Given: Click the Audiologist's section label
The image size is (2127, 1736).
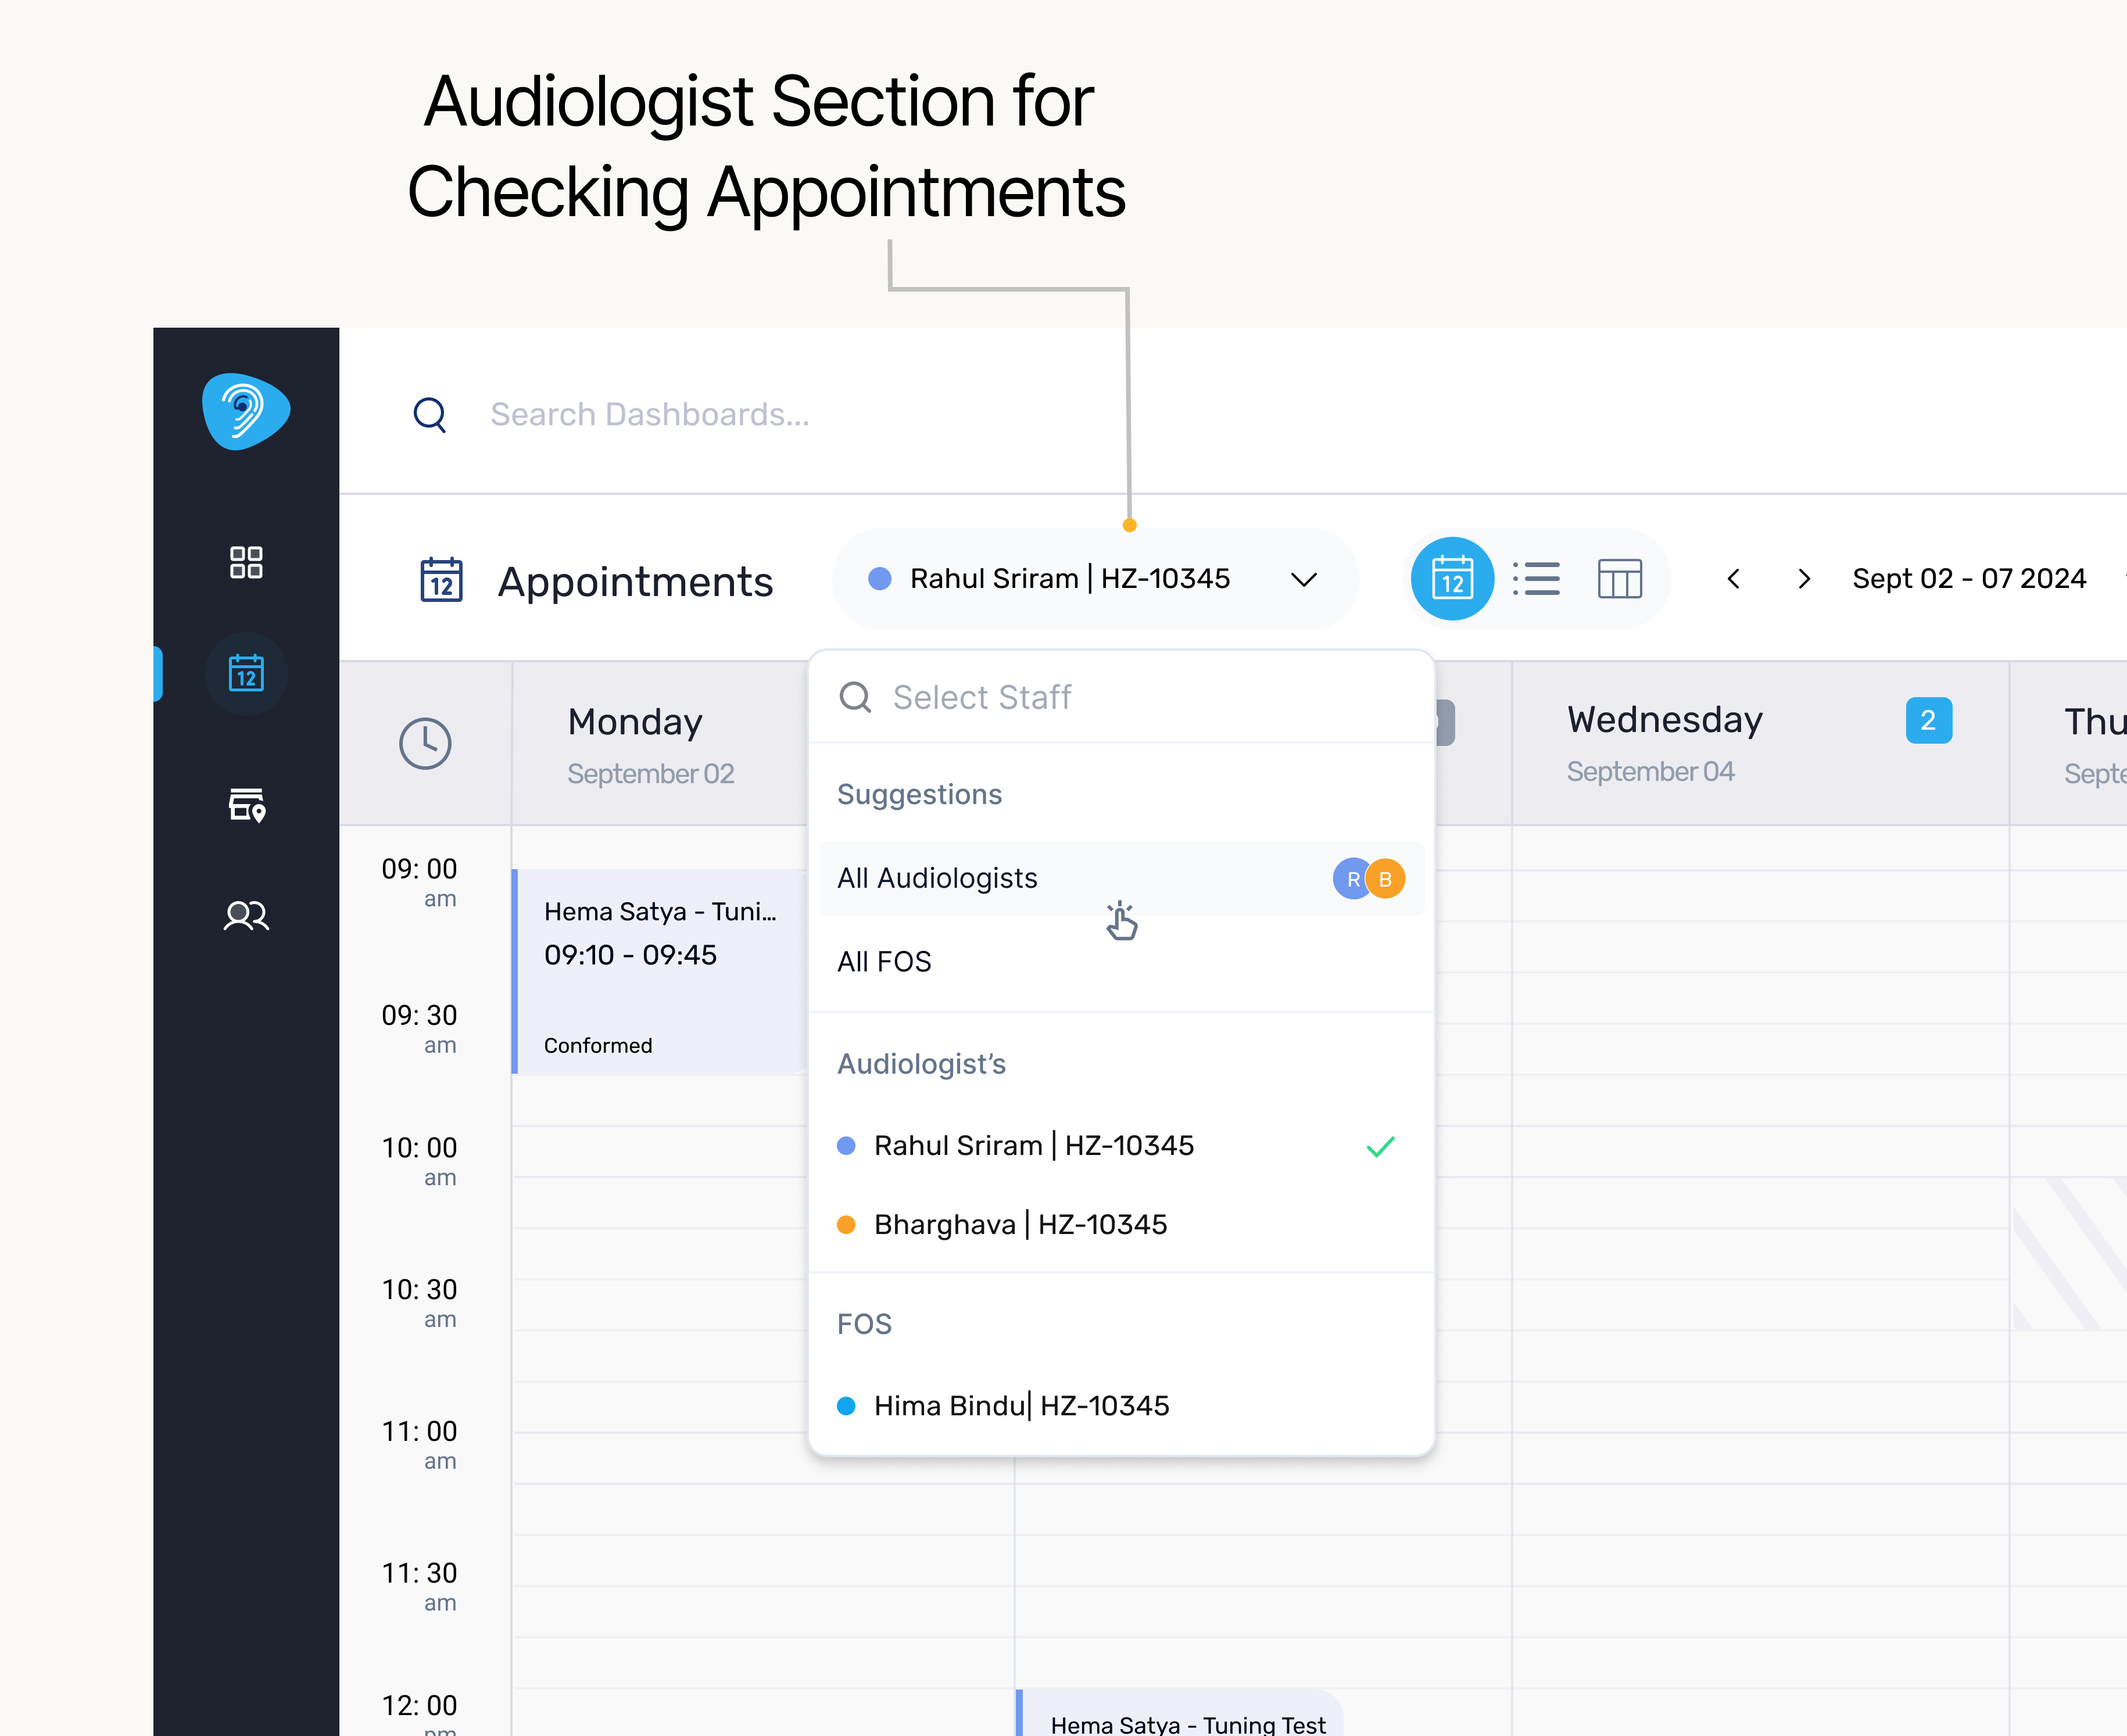Looking at the screenshot, I should (x=921, y=1064).
